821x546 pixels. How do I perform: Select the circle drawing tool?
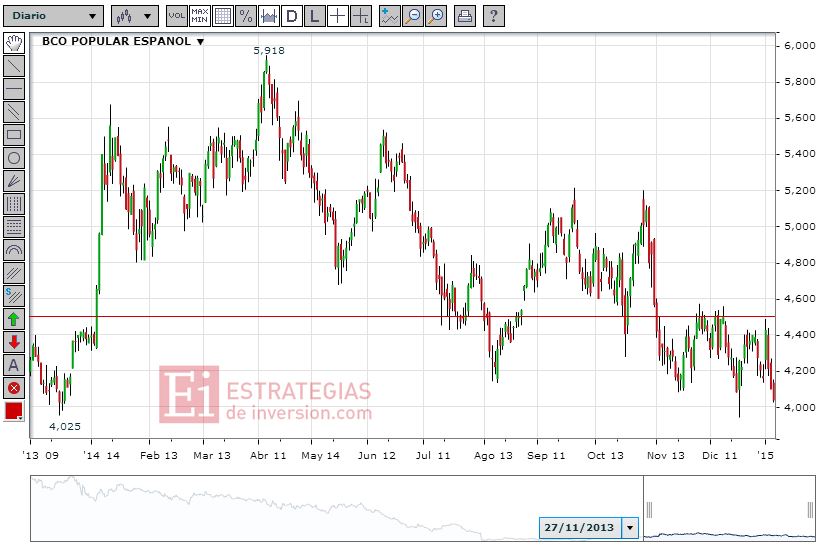coord(14,158)
